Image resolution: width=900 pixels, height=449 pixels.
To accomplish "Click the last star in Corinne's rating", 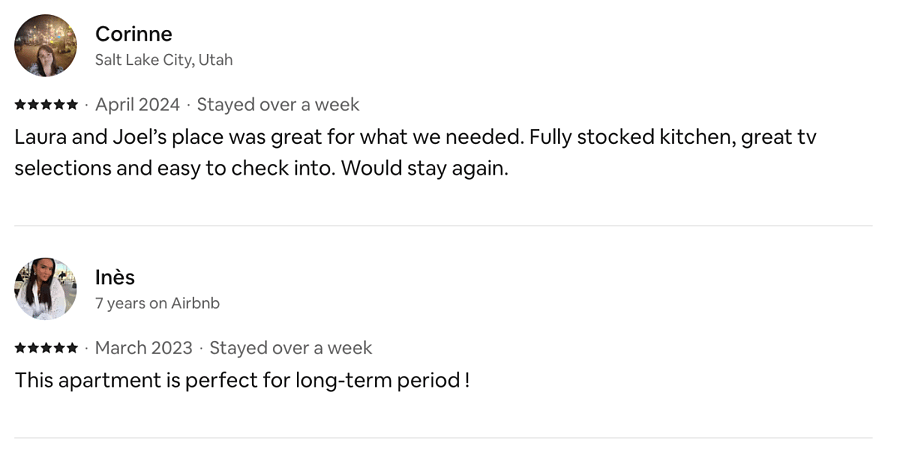I will pyautogui.click(x=72, y=104).
